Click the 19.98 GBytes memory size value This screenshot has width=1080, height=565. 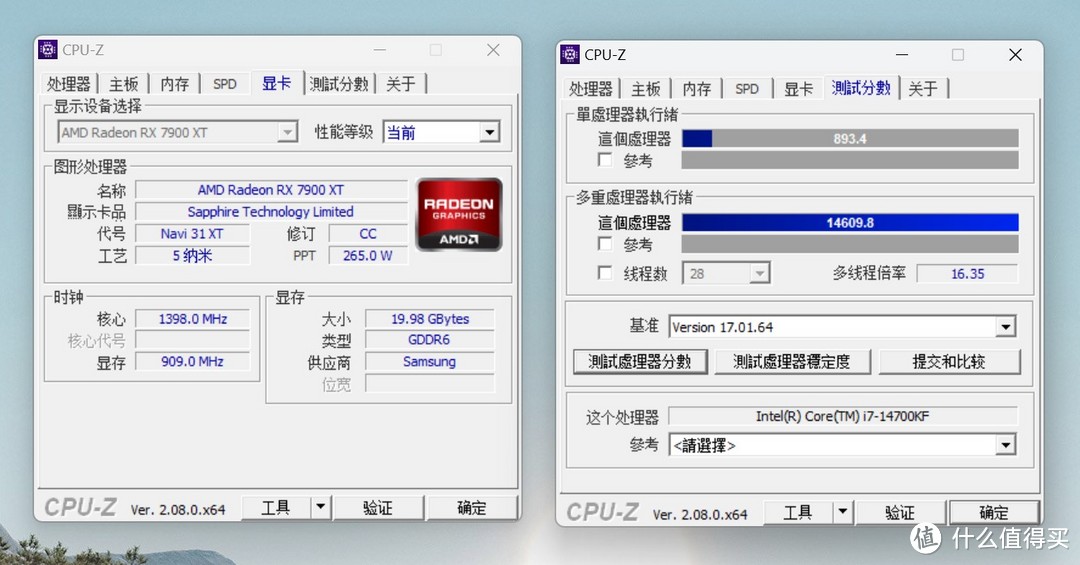point(430,319)
